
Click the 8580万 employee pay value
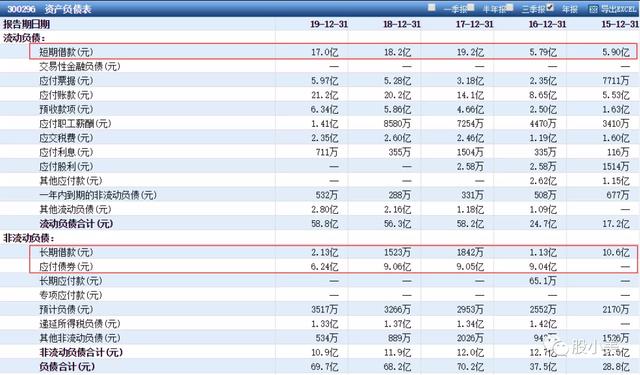point(398,124)
